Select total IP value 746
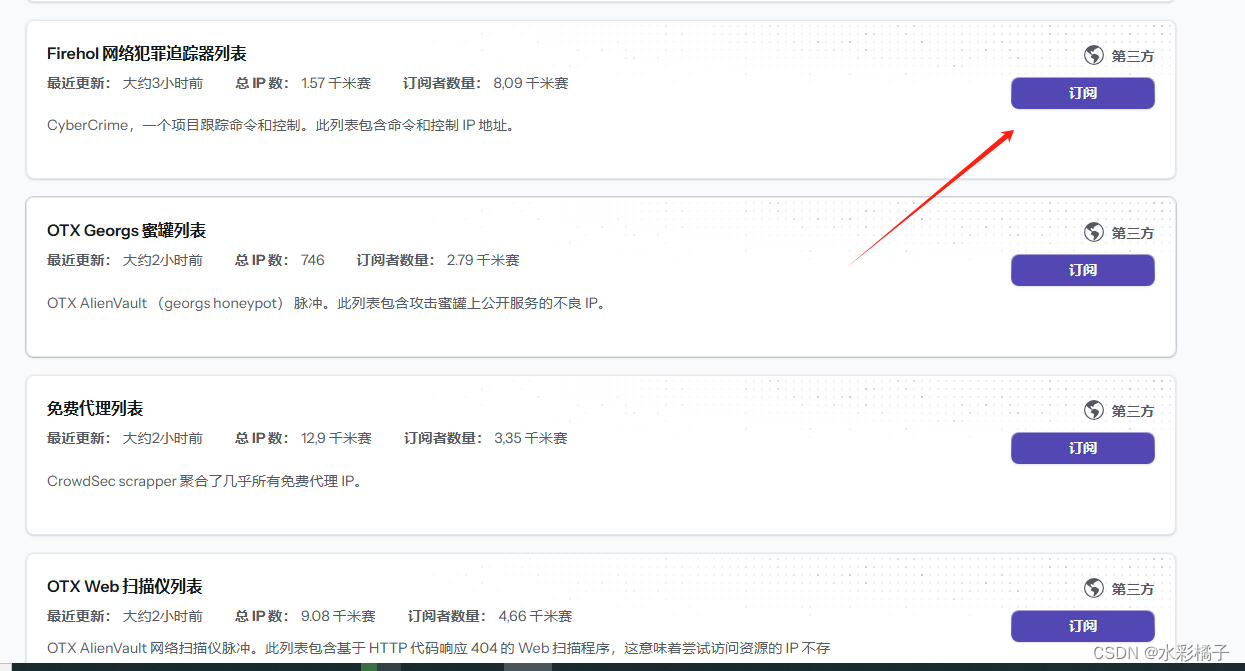This screenshot has height=671, width=1245. tap(313, 260)
